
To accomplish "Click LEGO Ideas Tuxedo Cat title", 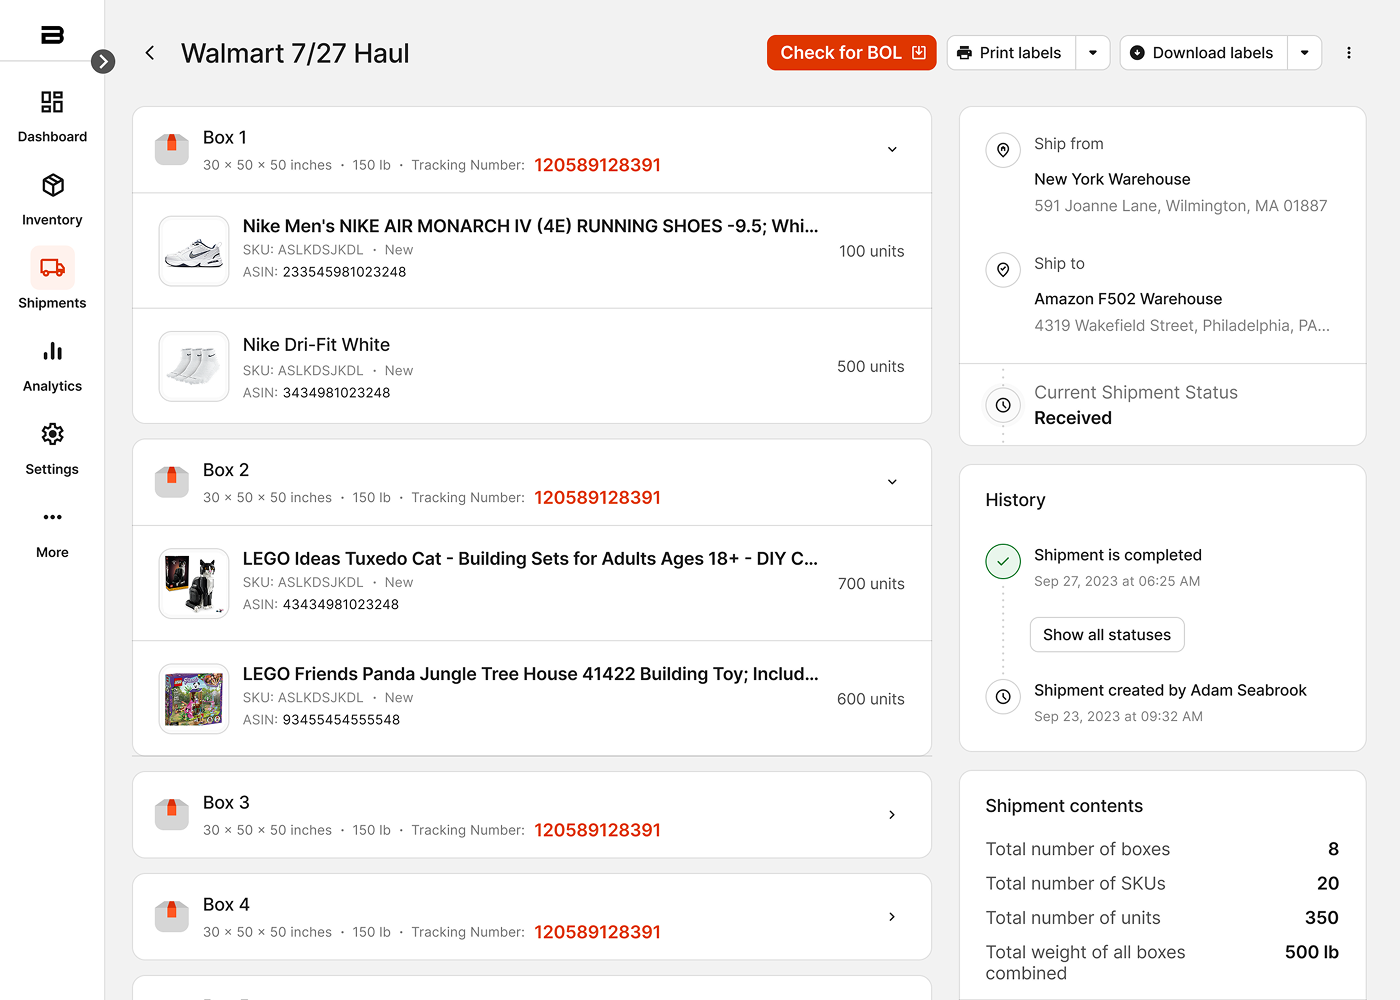I will [530, 559].
